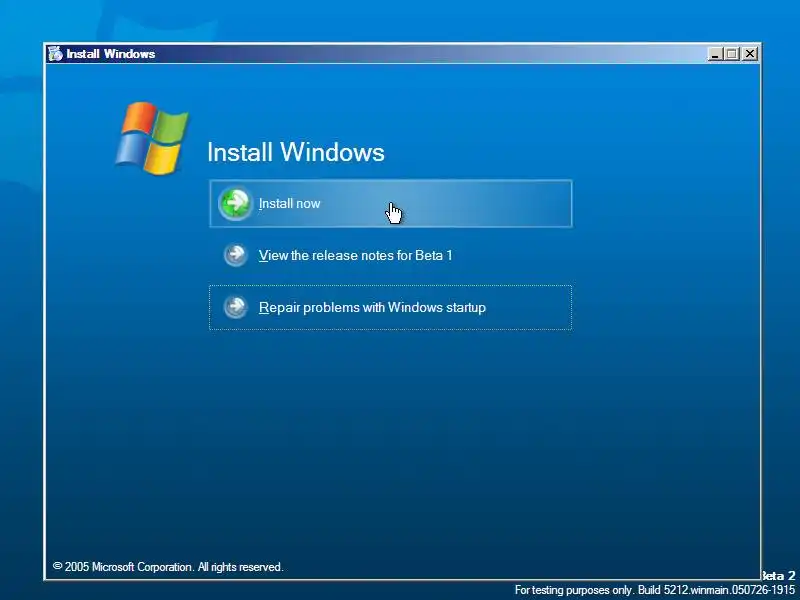Click the Install Windows title bar text

111,54
